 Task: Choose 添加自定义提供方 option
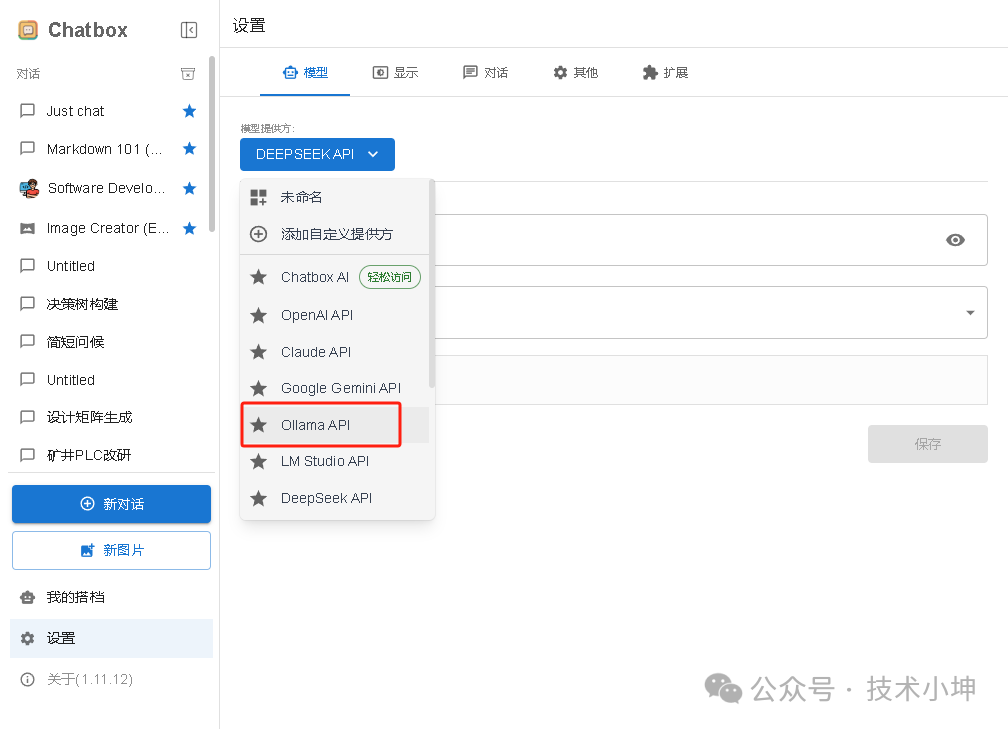pyautogui.click(x=334, y=234)
